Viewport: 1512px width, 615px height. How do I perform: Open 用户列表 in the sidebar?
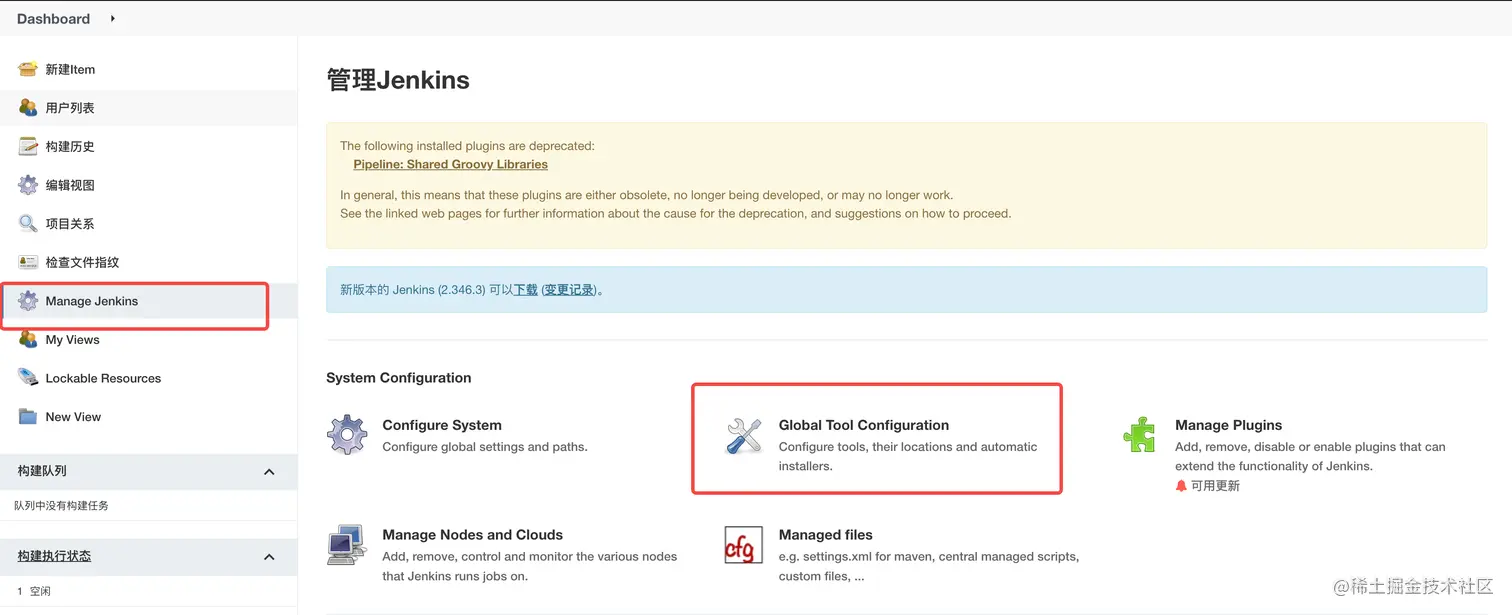coord(70,108)
